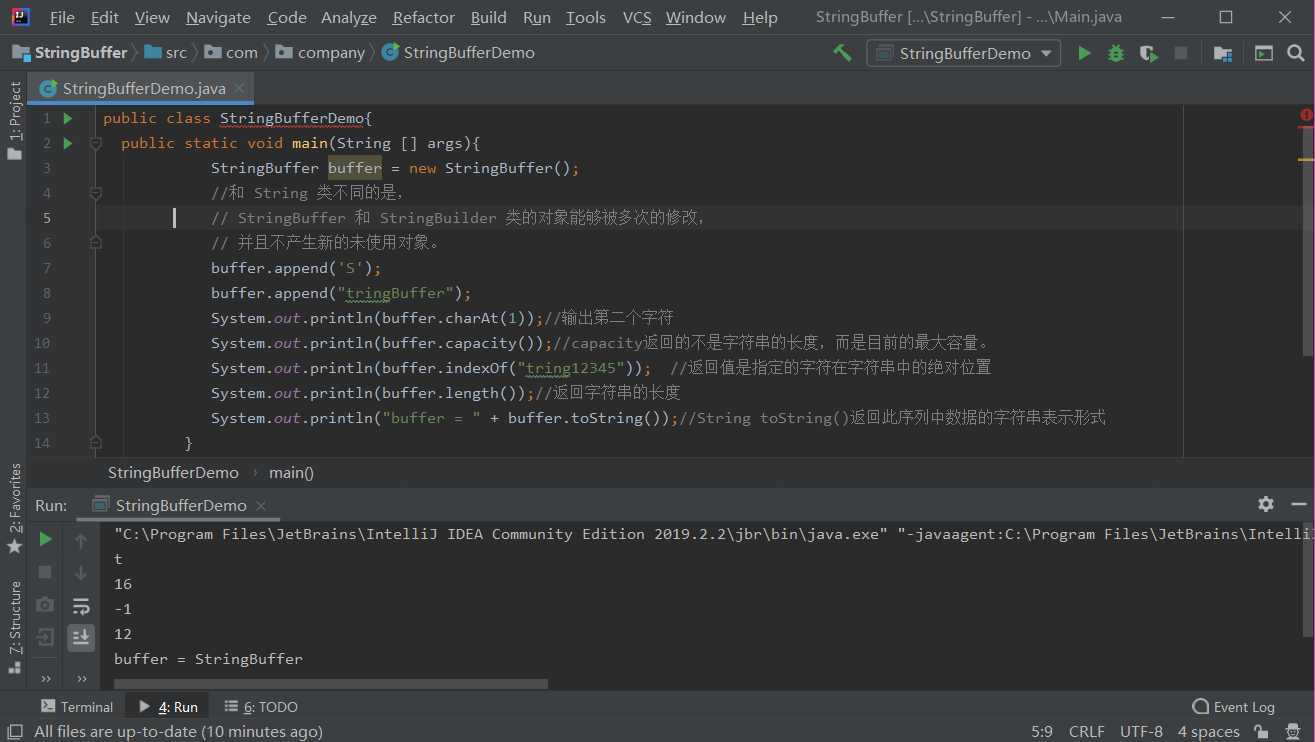
Task: Open the Project Structure folder icon
Action: 1222,53
